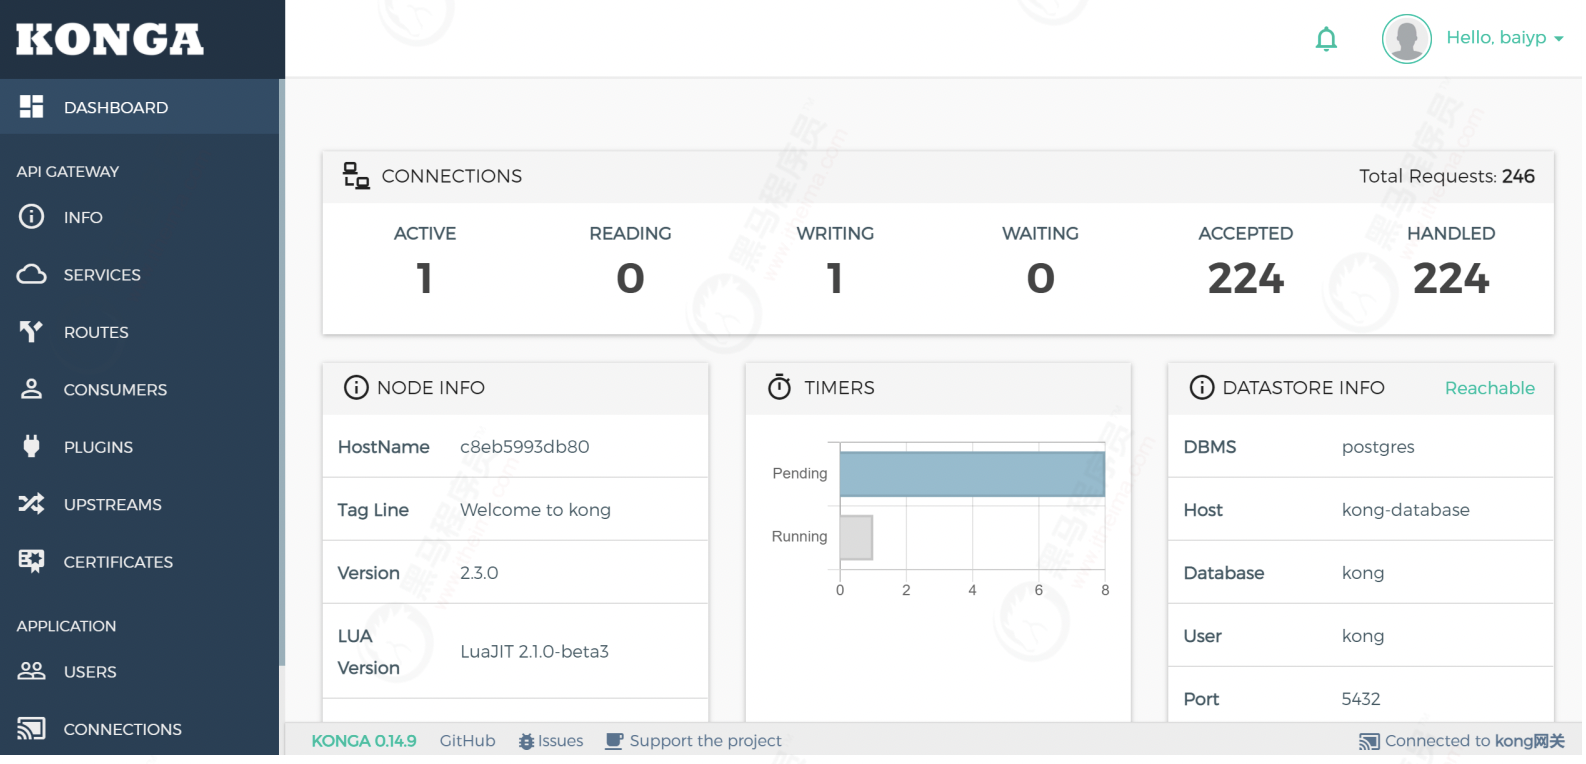Click the kong-database host value
1586x764 pixels.
[x=1405, y=510]
